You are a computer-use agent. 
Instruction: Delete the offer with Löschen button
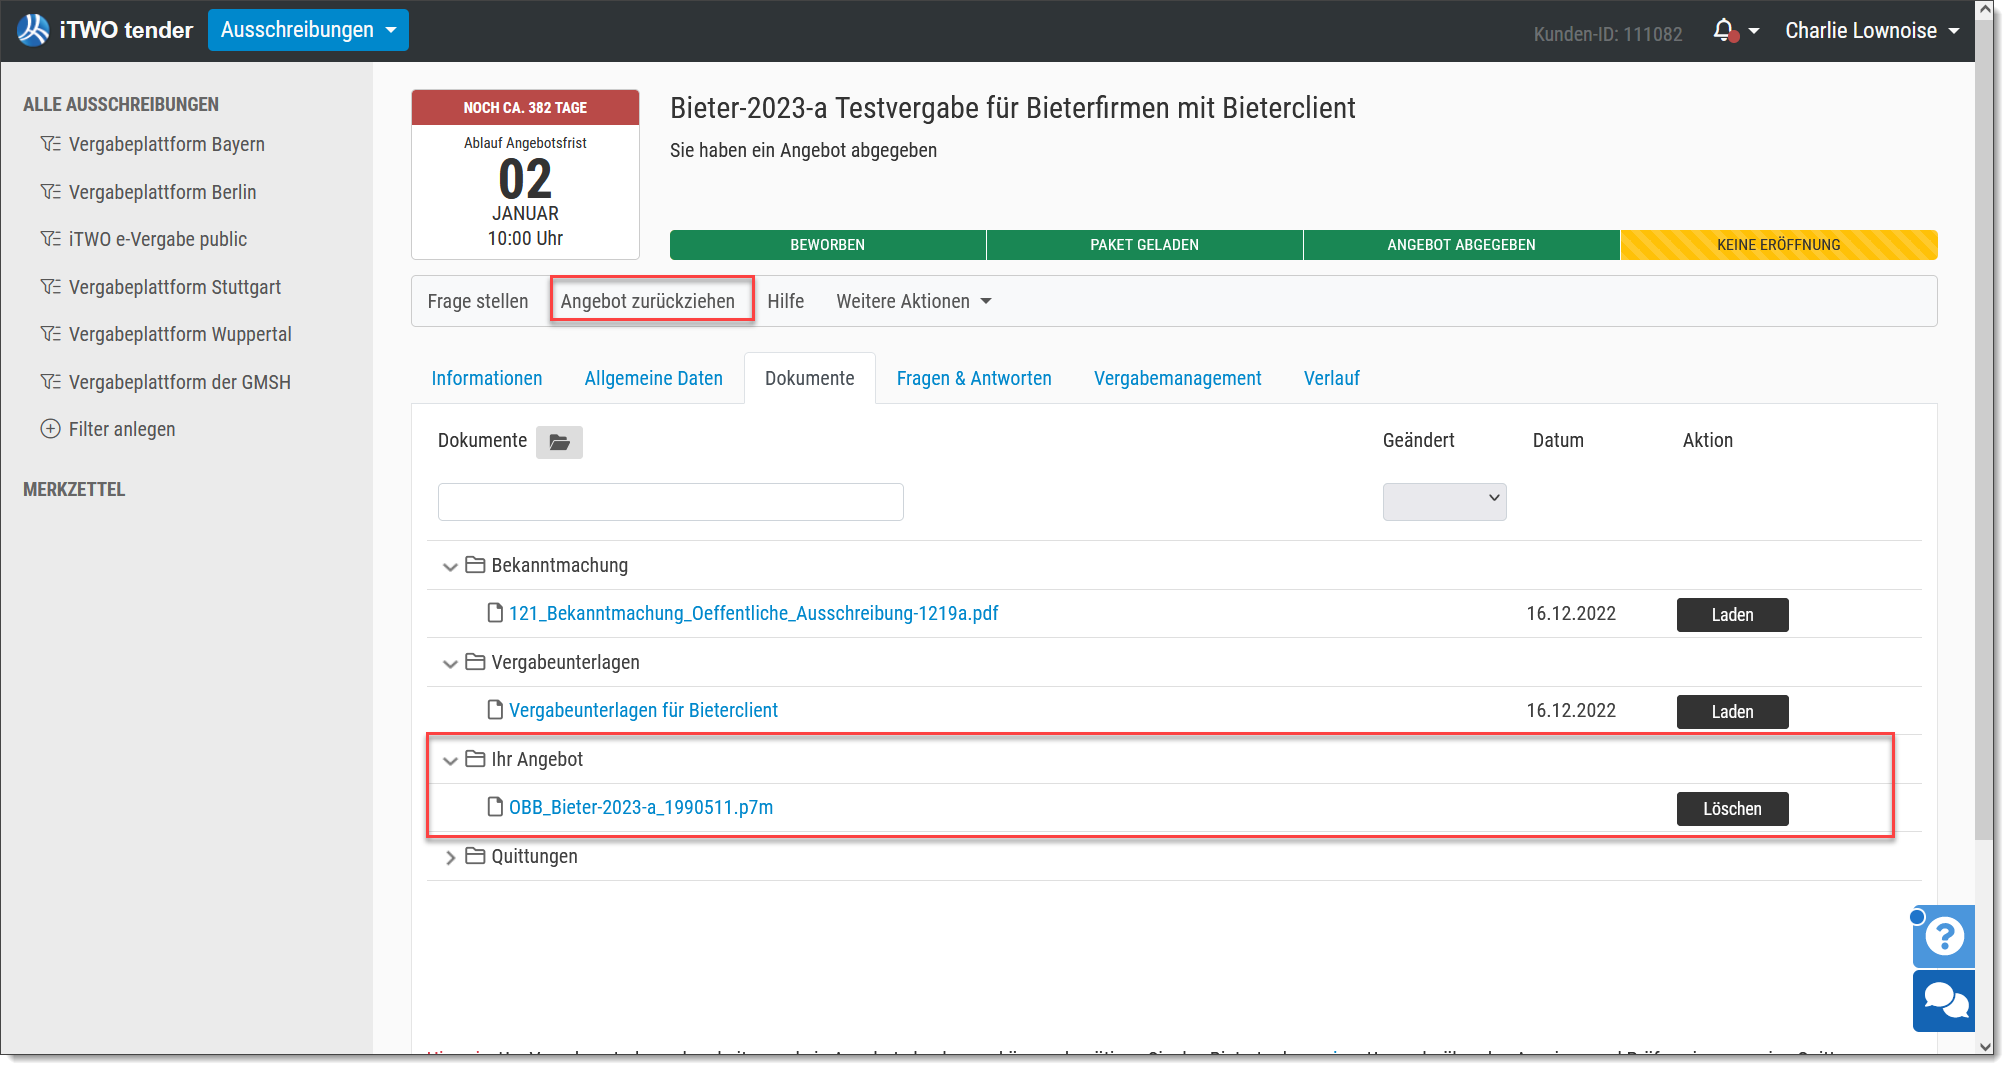pyautogui.click(x=1732, y=808)
